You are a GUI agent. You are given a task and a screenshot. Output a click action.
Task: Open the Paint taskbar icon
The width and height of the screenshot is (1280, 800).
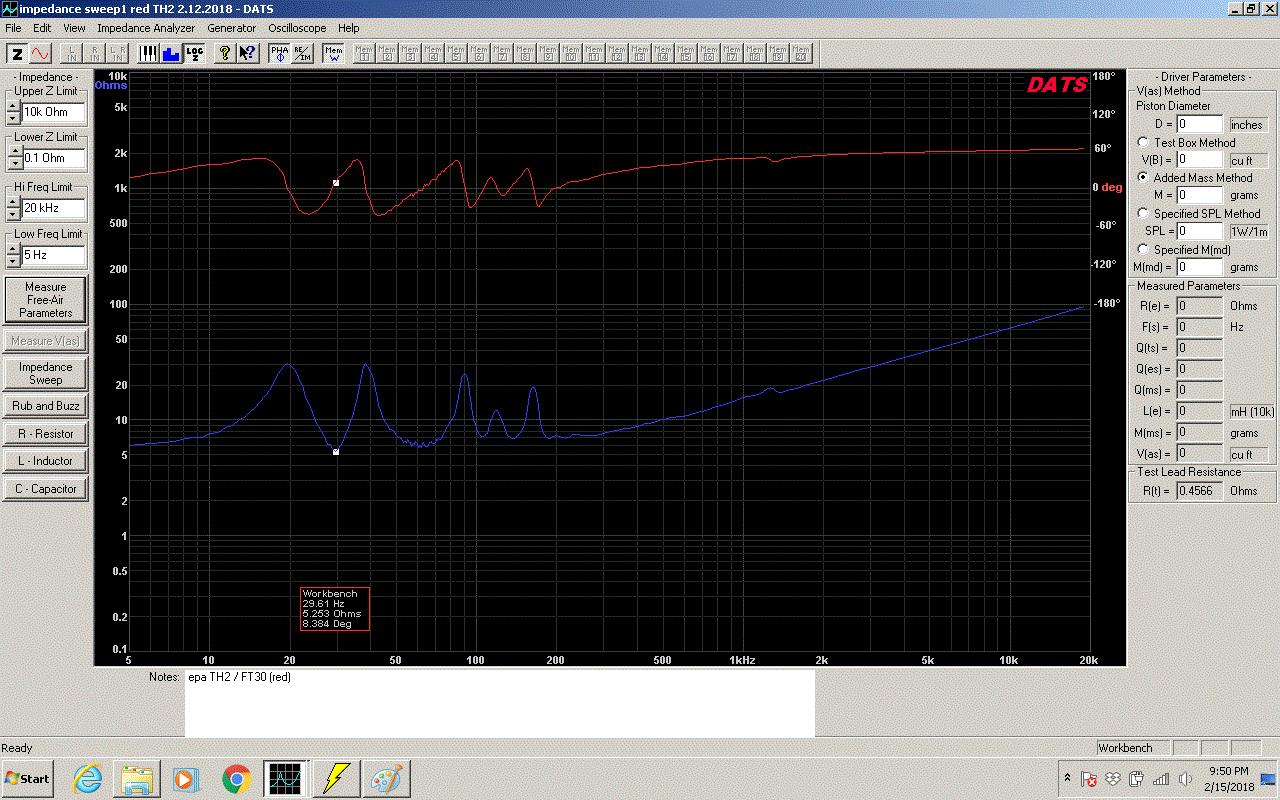click(385, 778)
